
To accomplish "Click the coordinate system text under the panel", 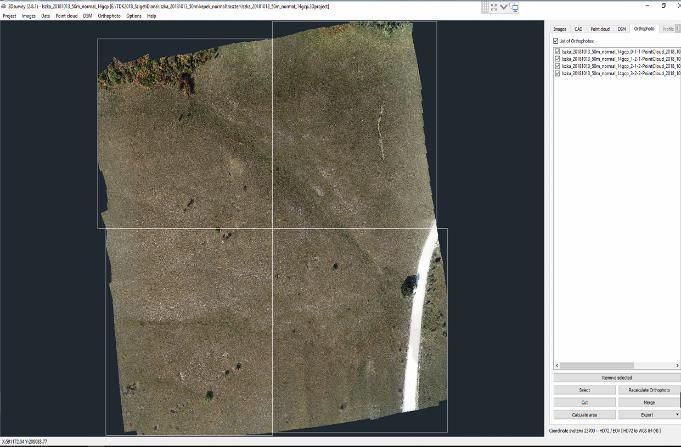I will (605, 431).
